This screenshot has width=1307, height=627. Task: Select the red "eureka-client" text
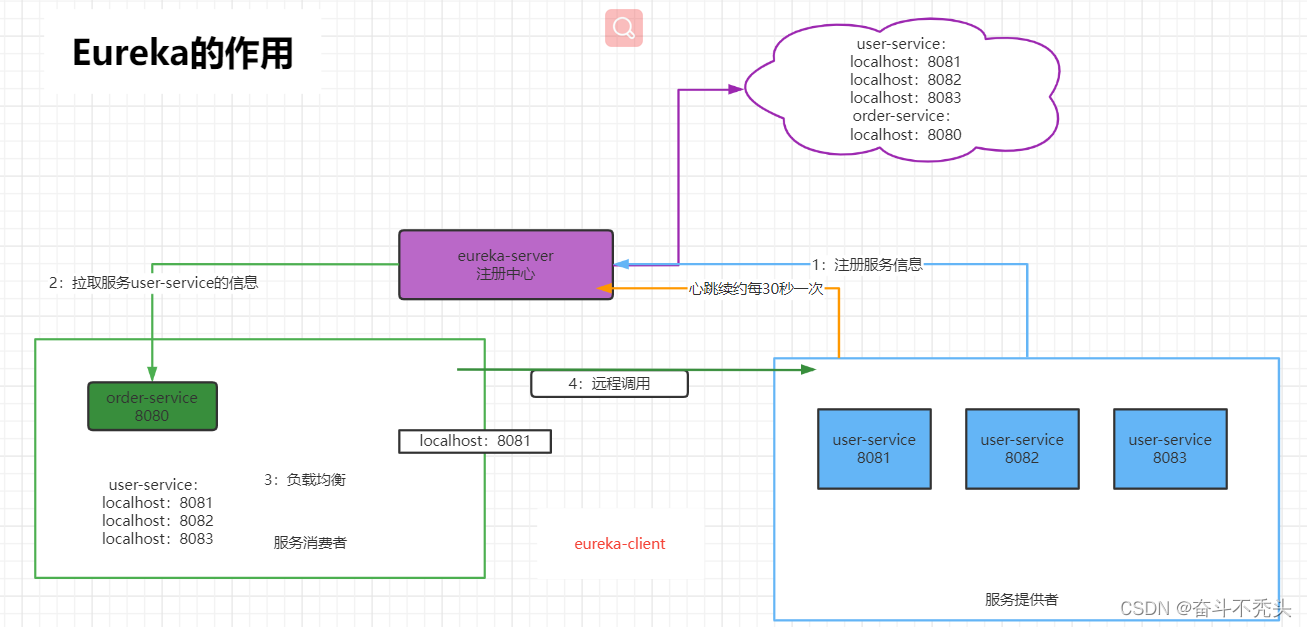coord(620,544)
